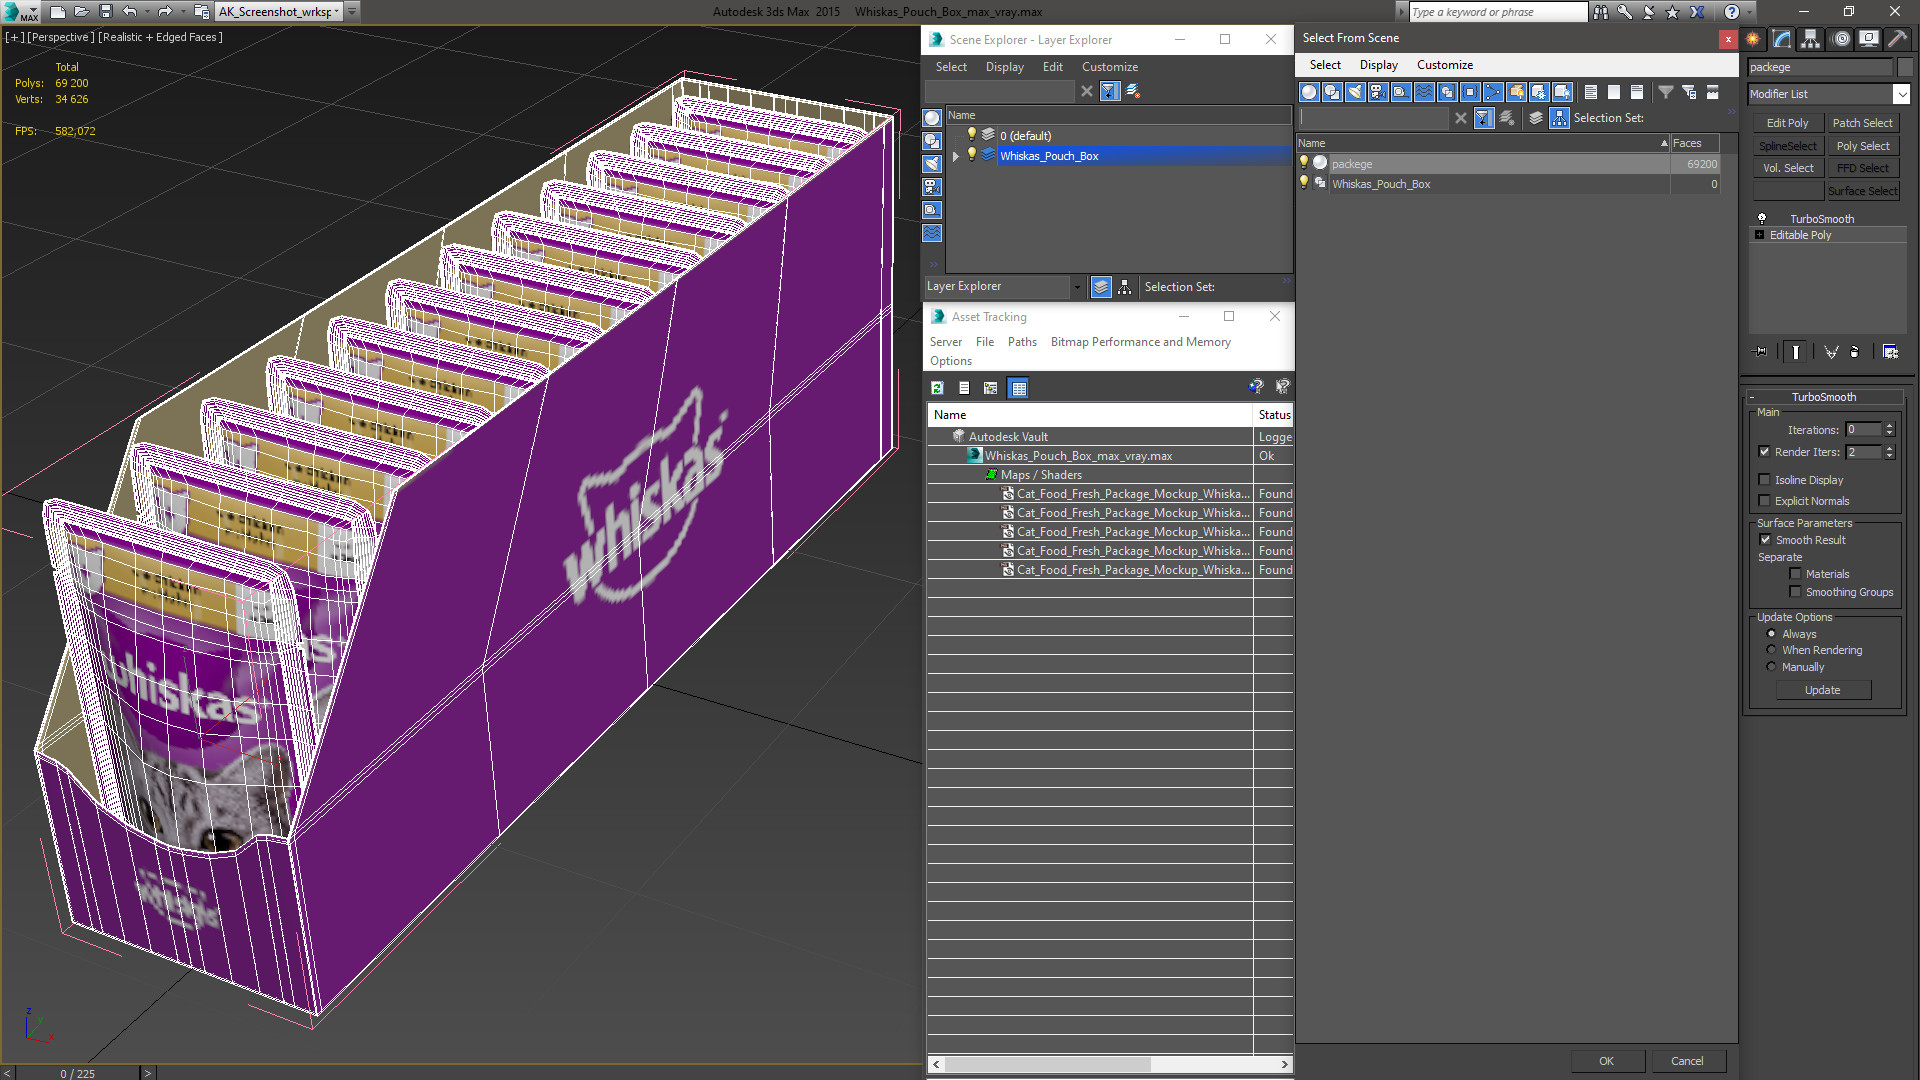Image resolution: width=1920 pixels, height=1080 pixels.
Task: Open Paths menu in Asset Tracking
Action: (1022, 342)
